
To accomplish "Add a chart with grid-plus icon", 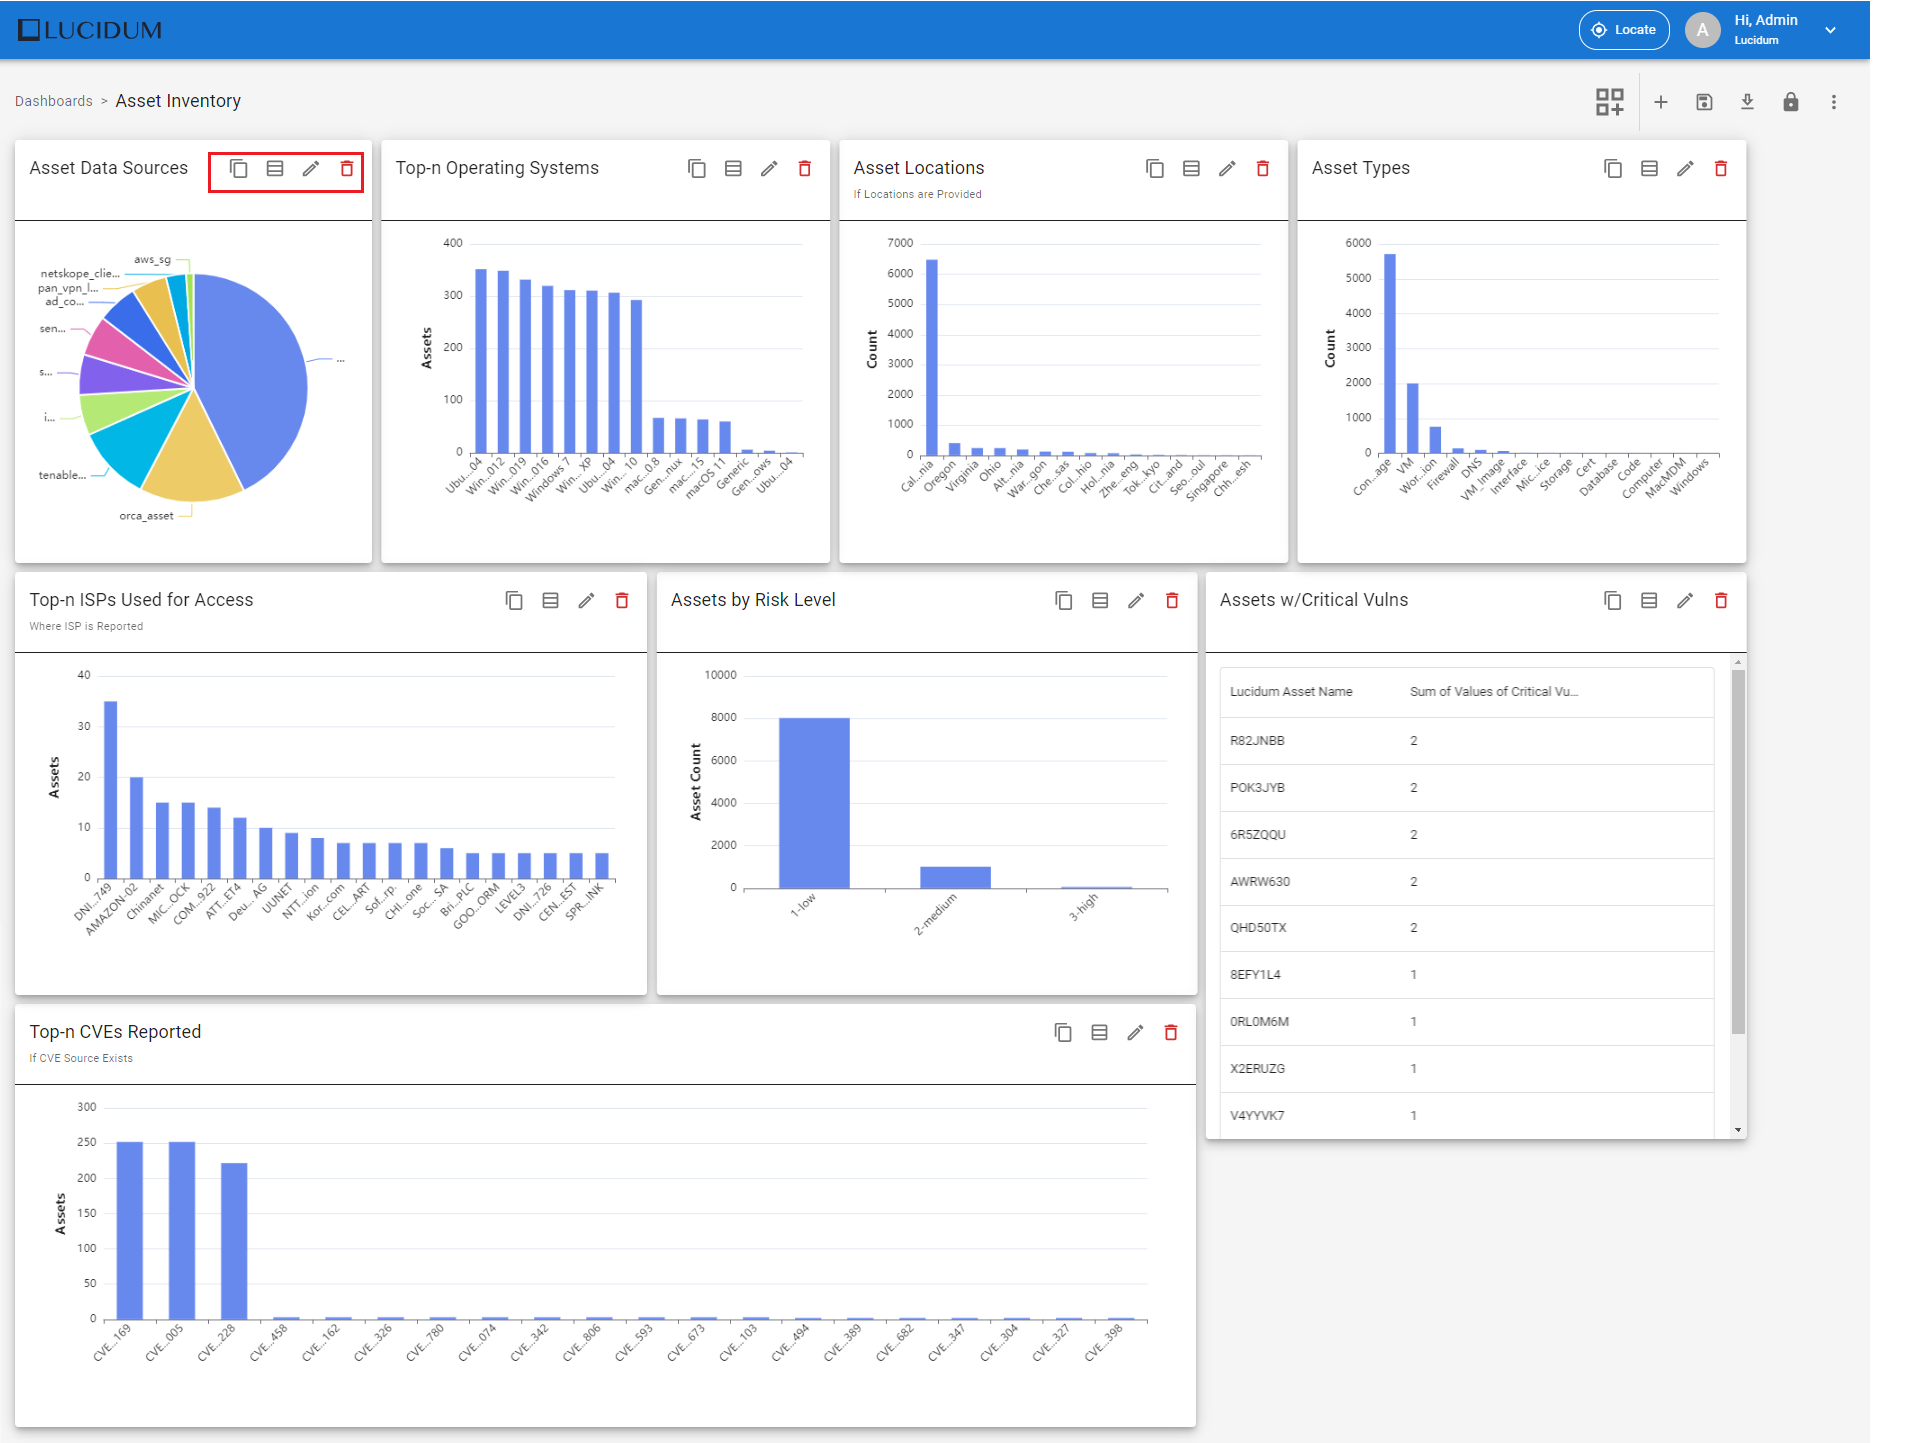I will point(1609,102).
